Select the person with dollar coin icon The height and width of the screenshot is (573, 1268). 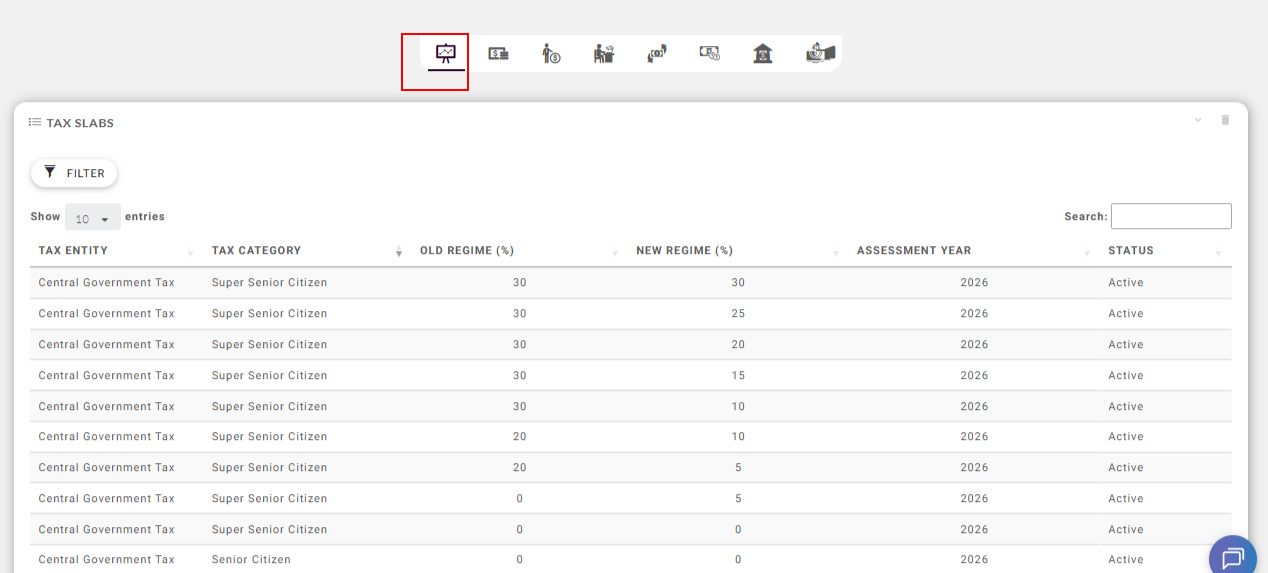click(x=551, y=54)
